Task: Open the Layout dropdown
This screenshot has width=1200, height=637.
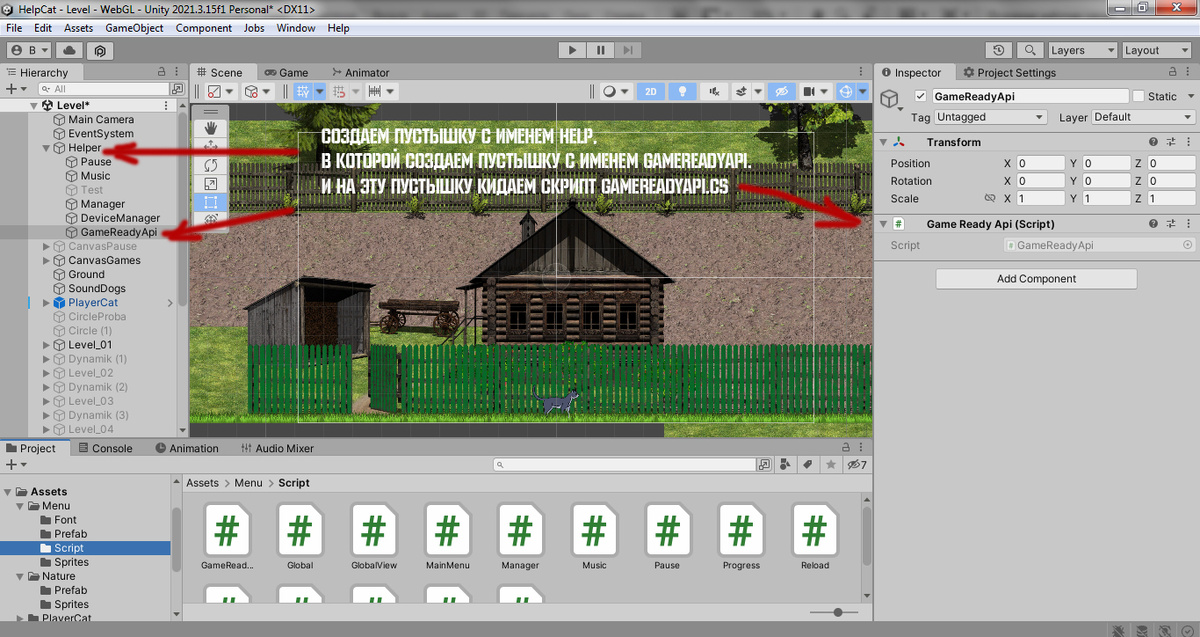Action: point(1156,50)
